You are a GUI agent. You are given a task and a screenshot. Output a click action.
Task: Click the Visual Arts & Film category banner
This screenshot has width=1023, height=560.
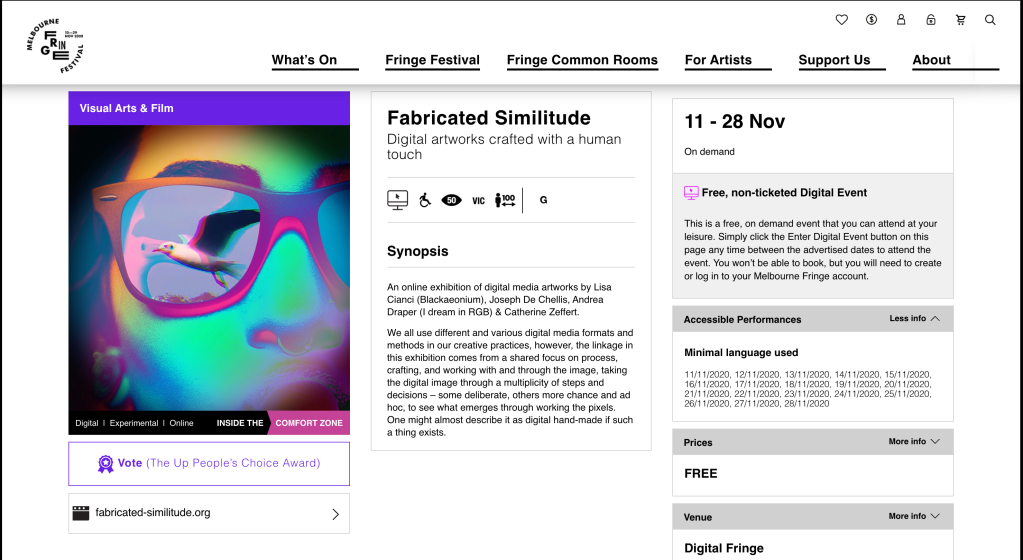click(209, 108)
